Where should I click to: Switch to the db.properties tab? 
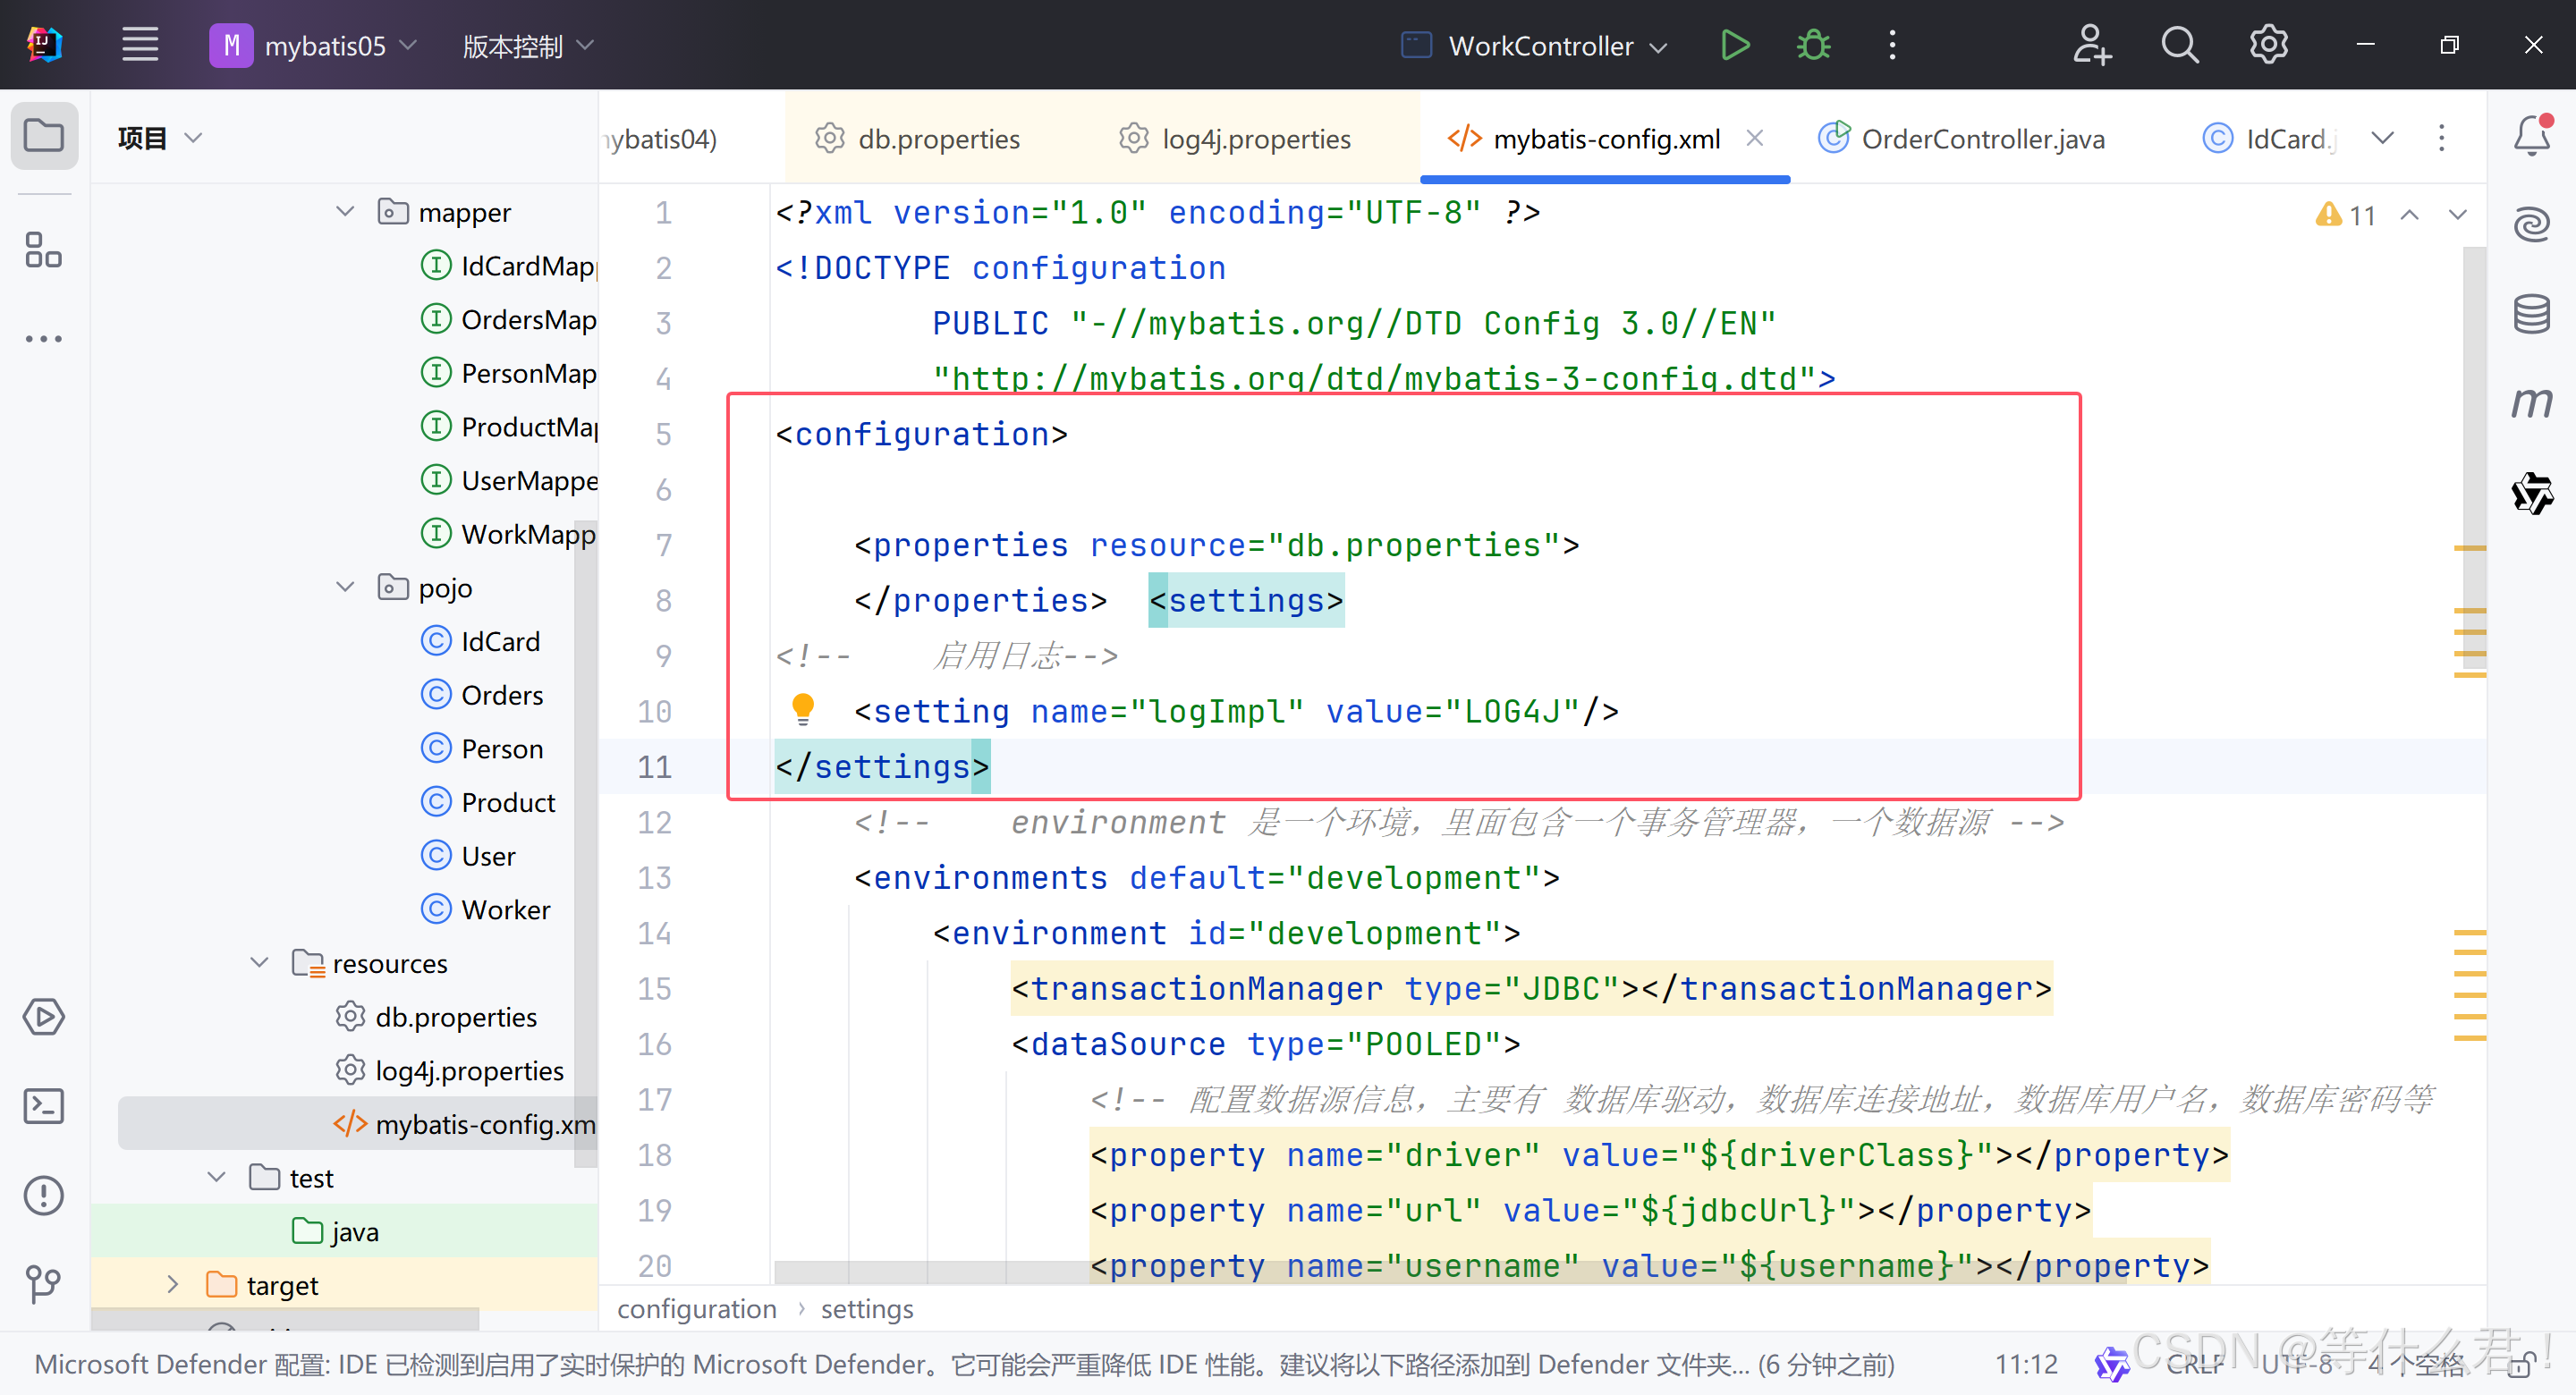(x=937, y=139)
